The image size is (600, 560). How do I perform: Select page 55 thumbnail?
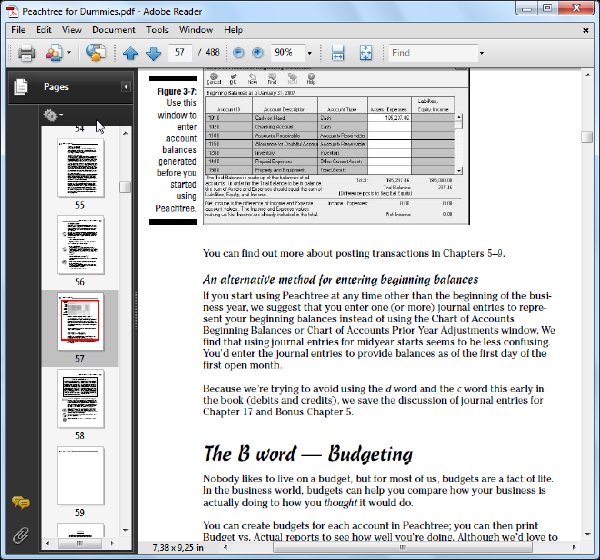pos(80,168)
